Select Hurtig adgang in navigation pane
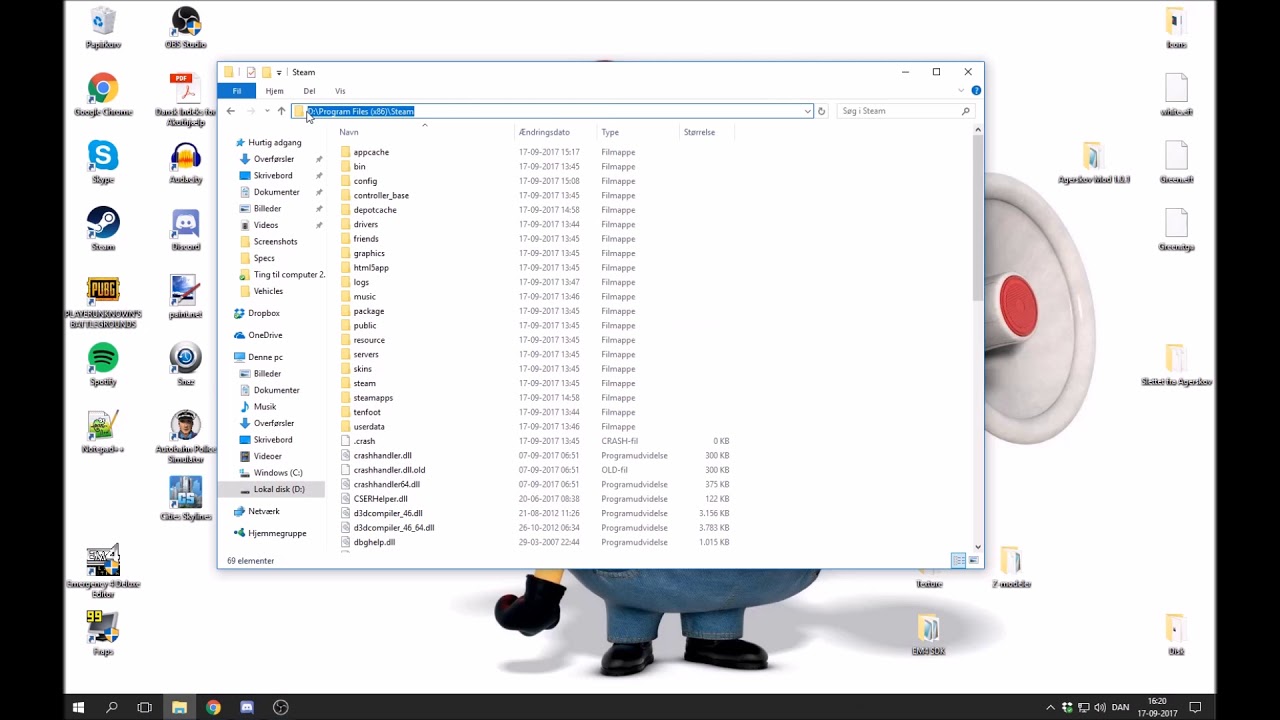This screenshot has height=720, width=1280. 274,143
